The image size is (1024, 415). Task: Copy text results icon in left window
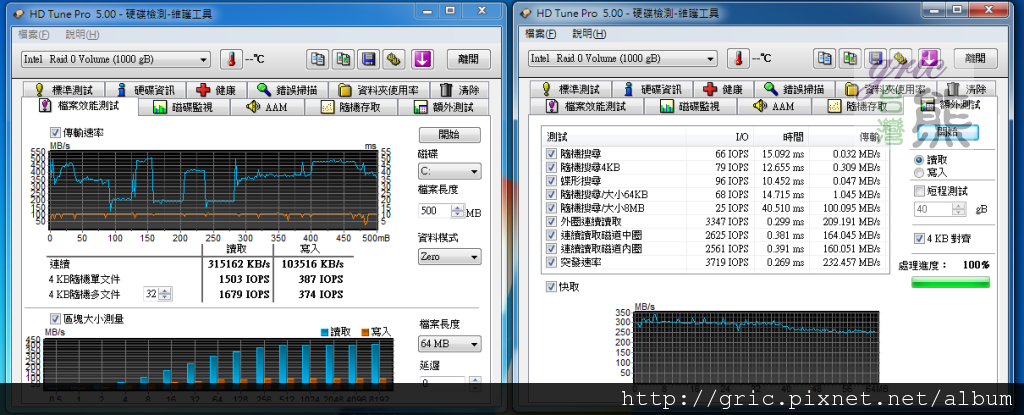(318, 59)
